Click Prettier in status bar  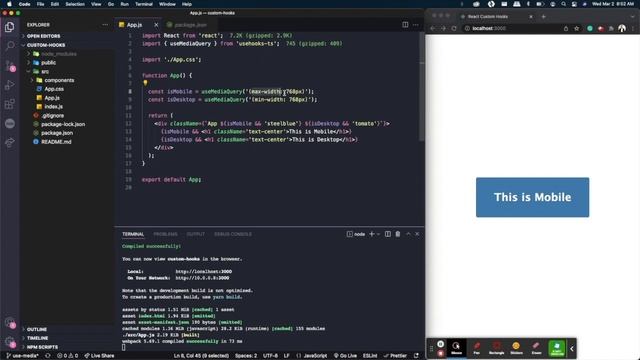coord(395,356)
